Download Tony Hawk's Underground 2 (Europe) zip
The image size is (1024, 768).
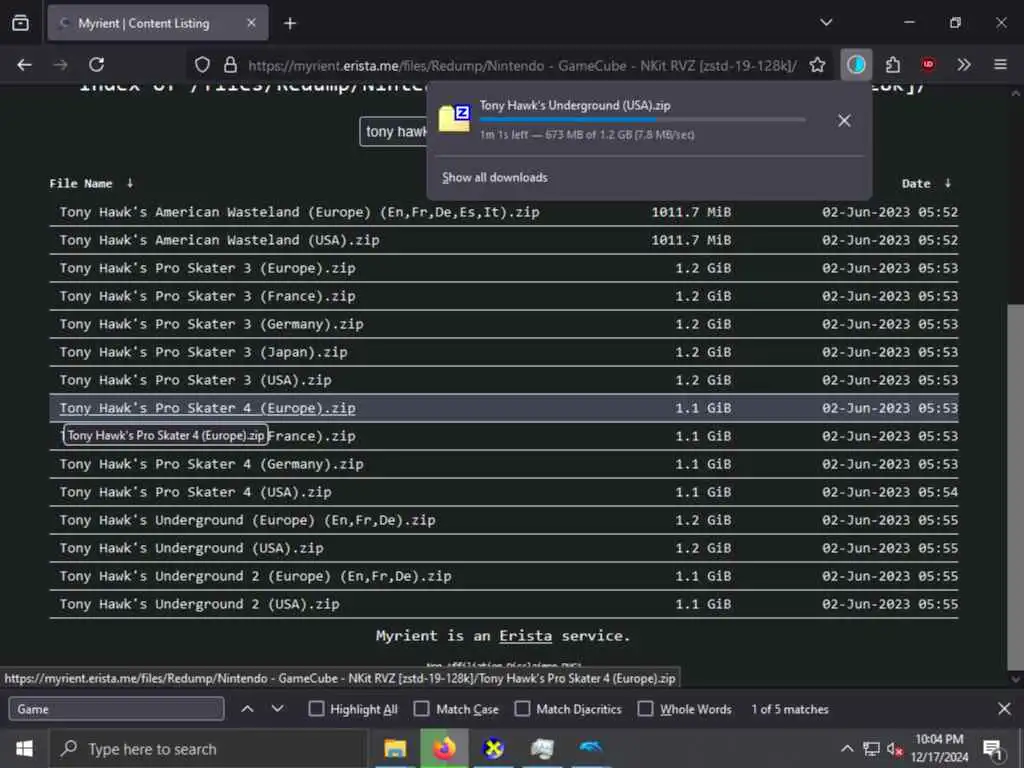pos(255,577)
